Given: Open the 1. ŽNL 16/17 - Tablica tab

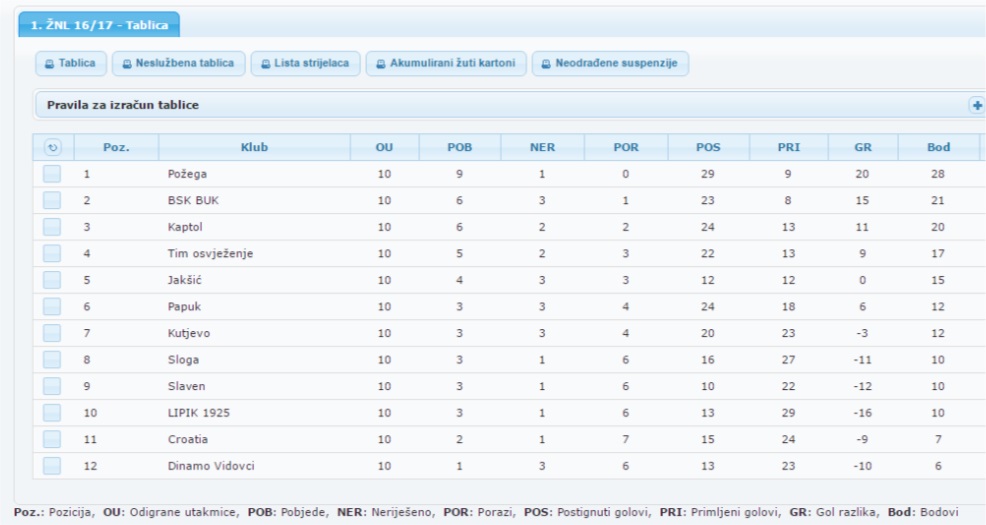Looking at the screenshot, I should click(98, 24).
